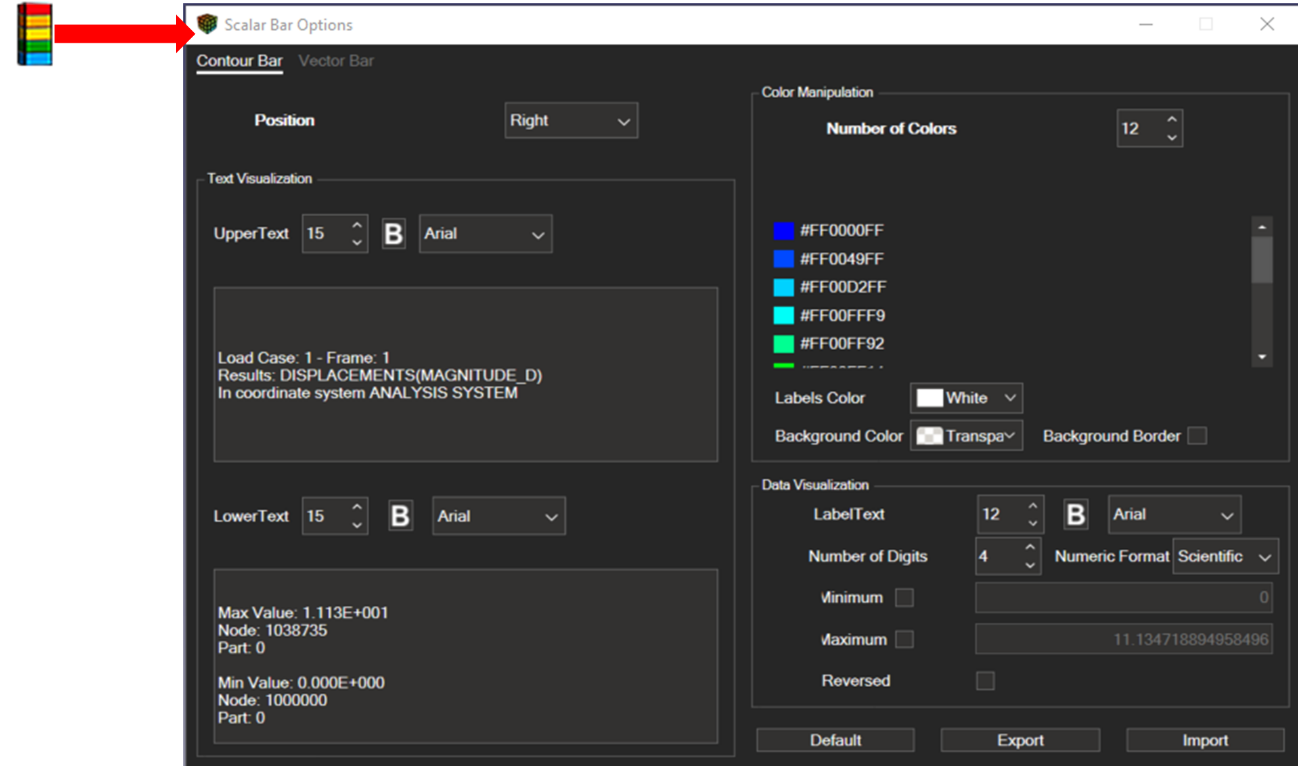Click the scalar bar color legend icon

pos(36,35)
